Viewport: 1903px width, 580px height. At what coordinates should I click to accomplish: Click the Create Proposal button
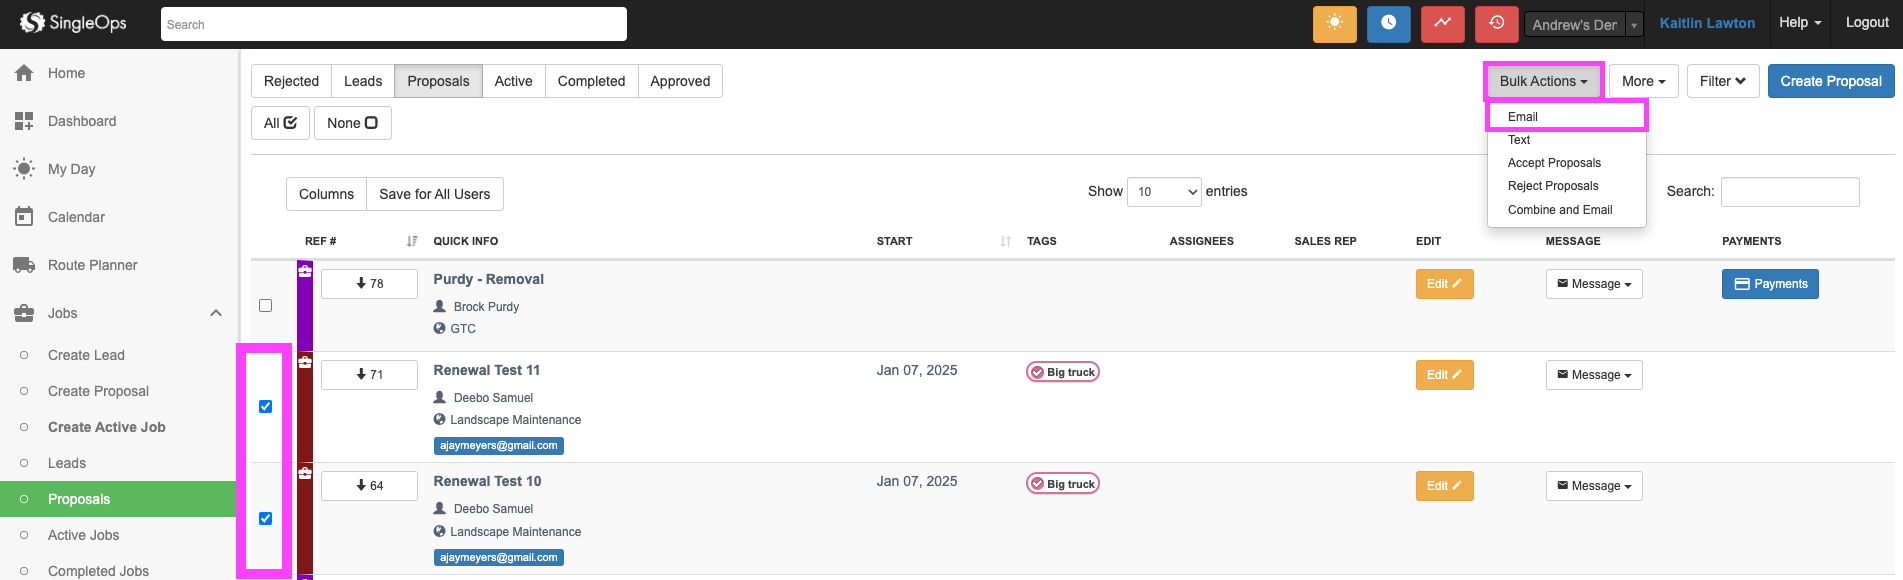click(1830, 81)
